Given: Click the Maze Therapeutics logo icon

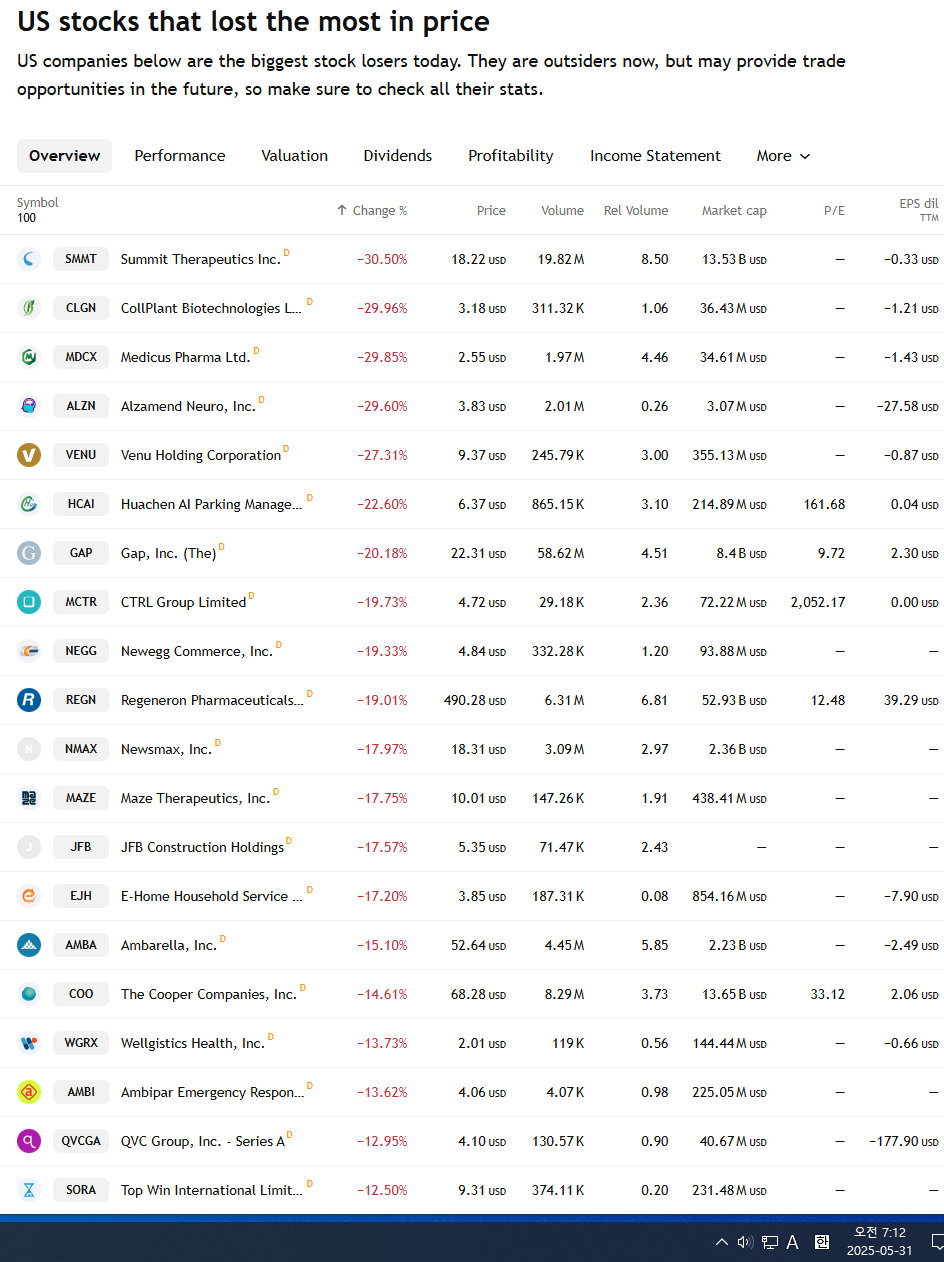Looking at the screenshot, I should coord(29,798).
